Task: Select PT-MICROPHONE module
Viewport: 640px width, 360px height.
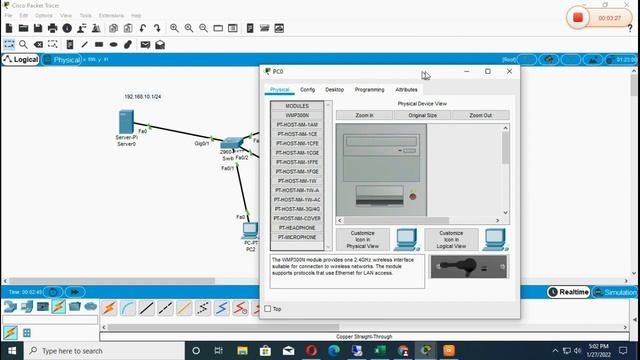Action: click(297, 237)
